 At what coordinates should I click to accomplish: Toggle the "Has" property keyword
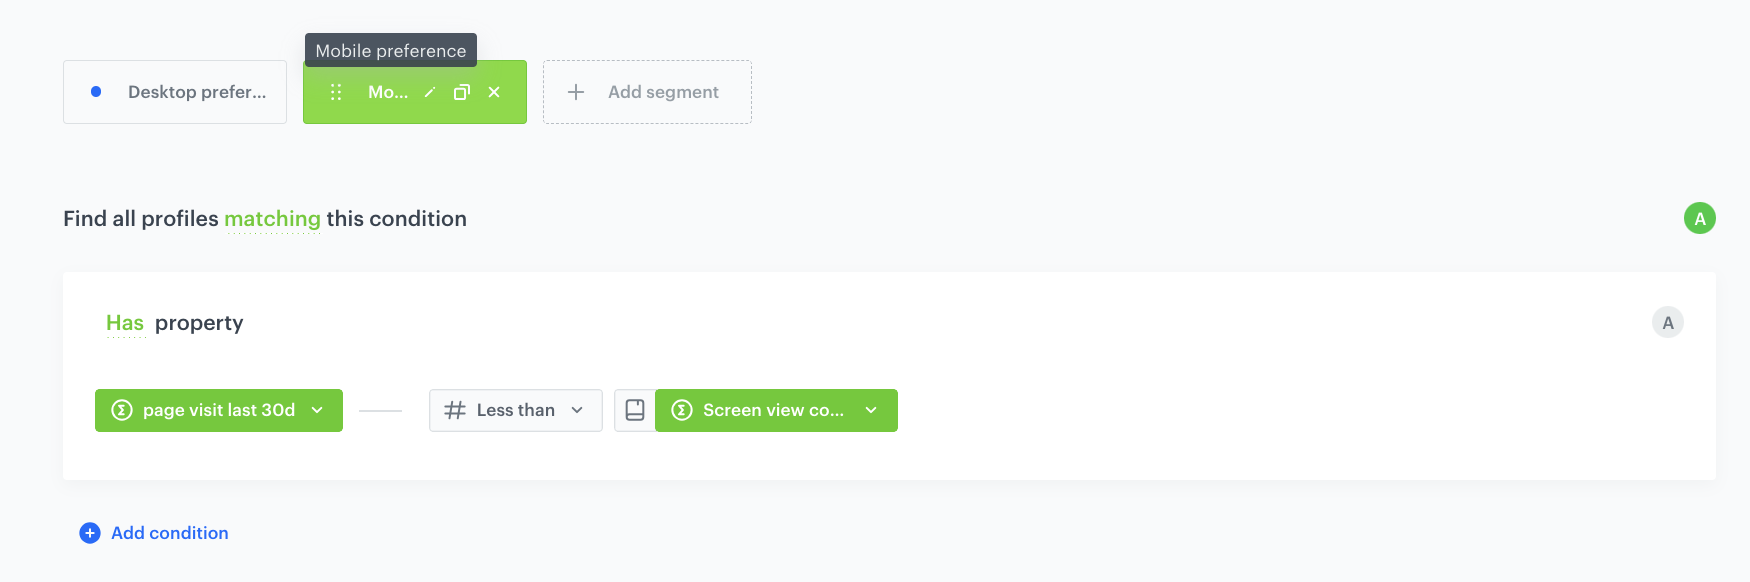[x=125, y=323]
